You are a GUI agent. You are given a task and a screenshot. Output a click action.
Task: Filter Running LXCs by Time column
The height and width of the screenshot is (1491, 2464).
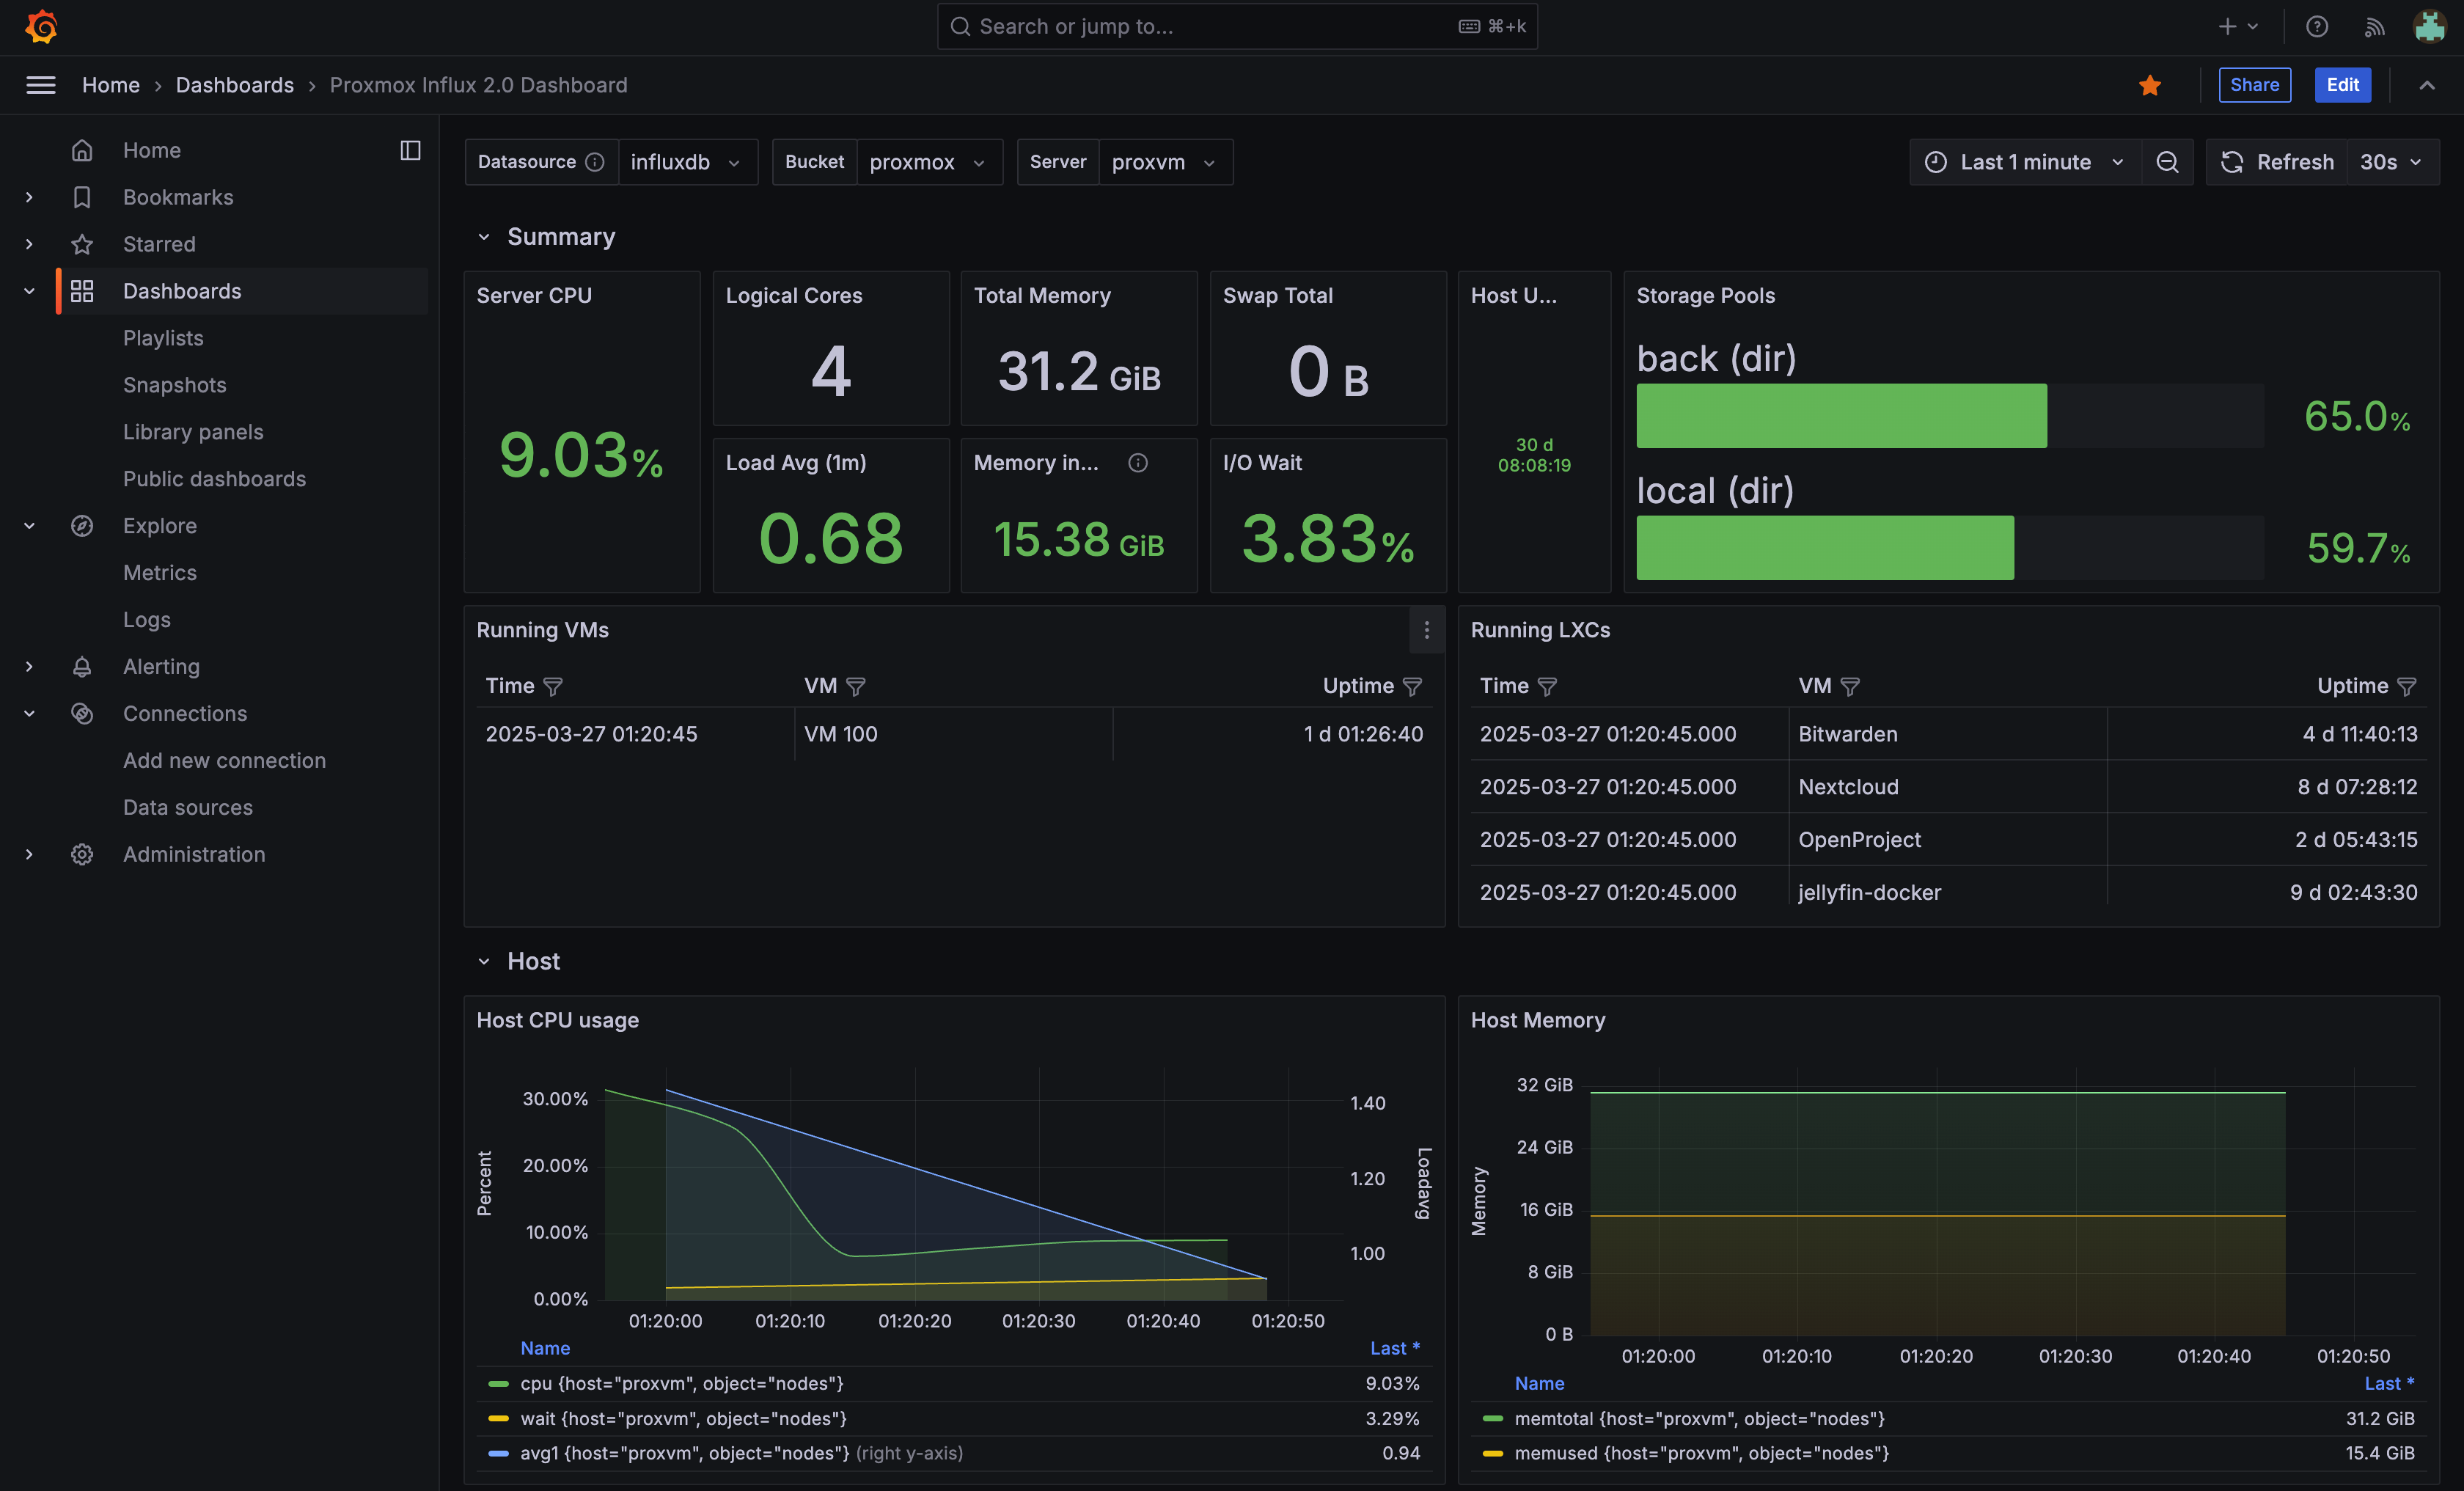point(1547,686)
